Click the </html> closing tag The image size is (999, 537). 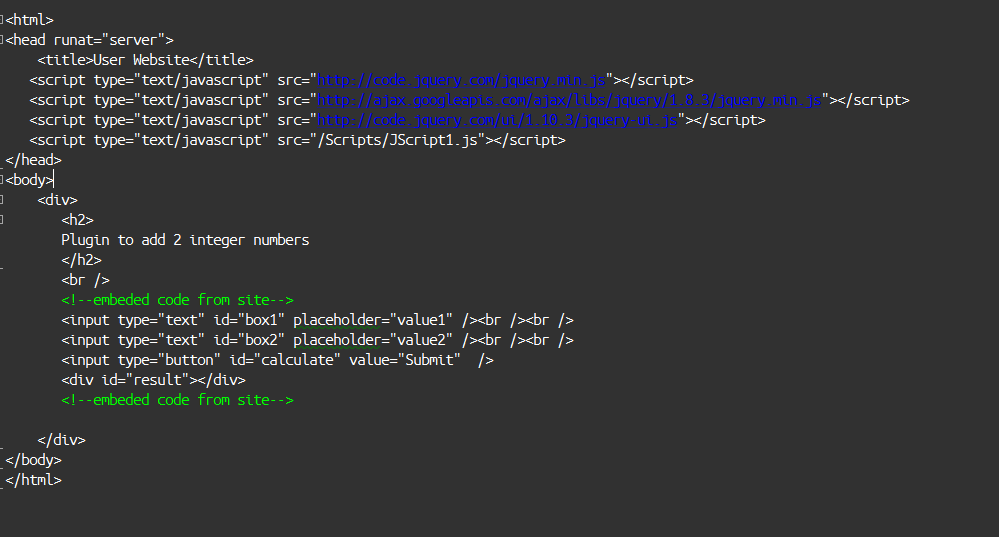33,480
